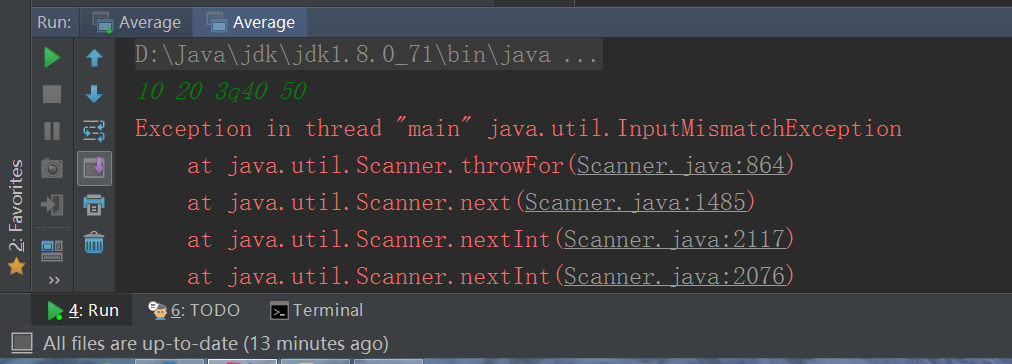Click the Exit icon in Run toolbar
Screen dimensions: 1012x364
coord(52,206)
